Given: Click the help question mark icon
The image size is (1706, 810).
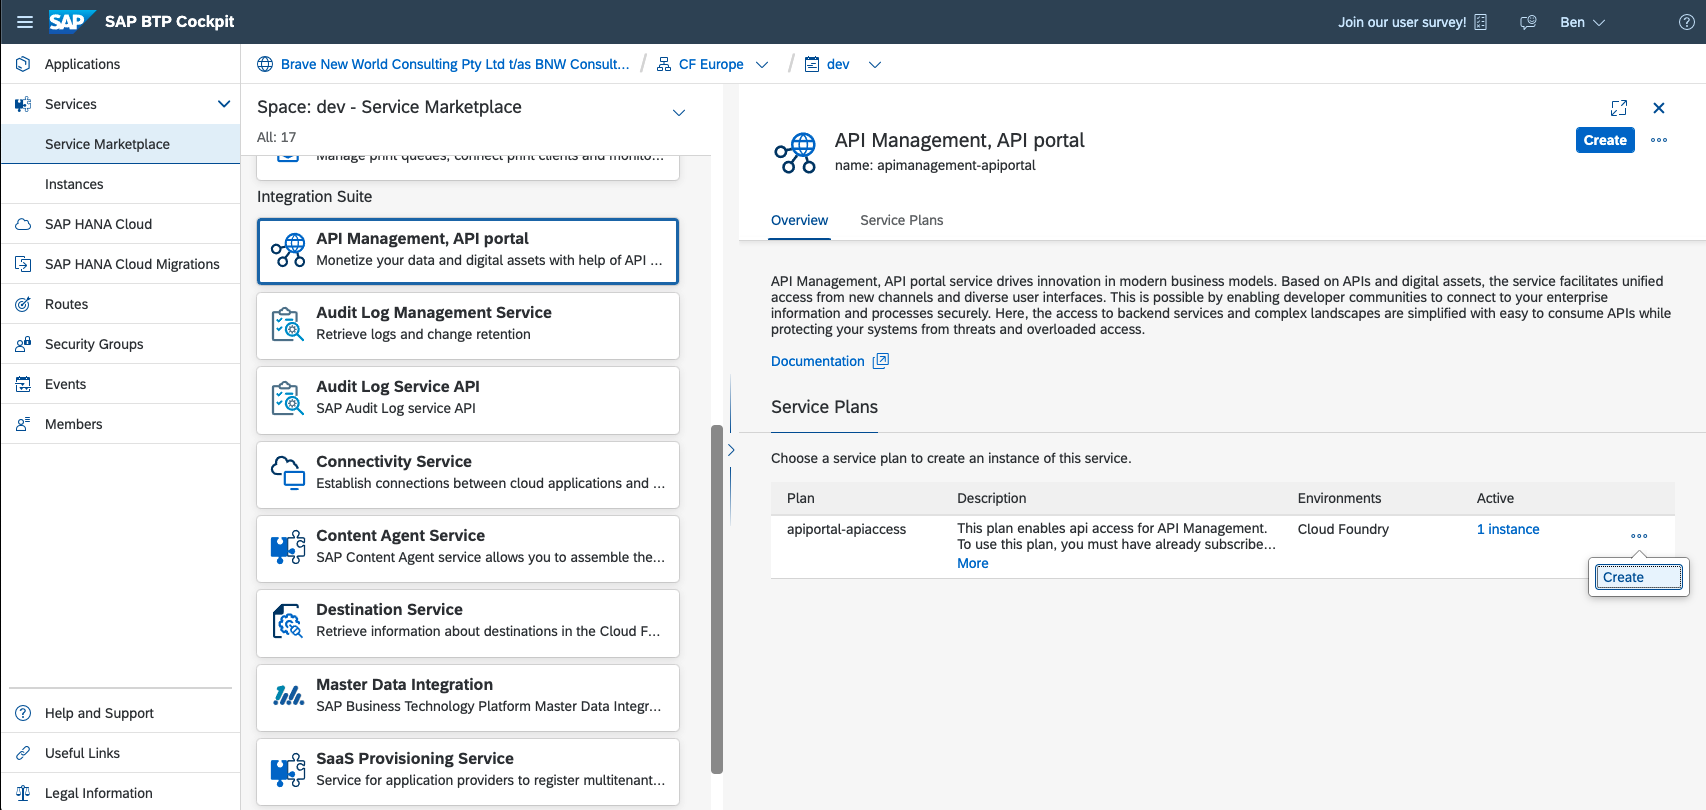Looking at the screenshot, I should (1686, 22).
